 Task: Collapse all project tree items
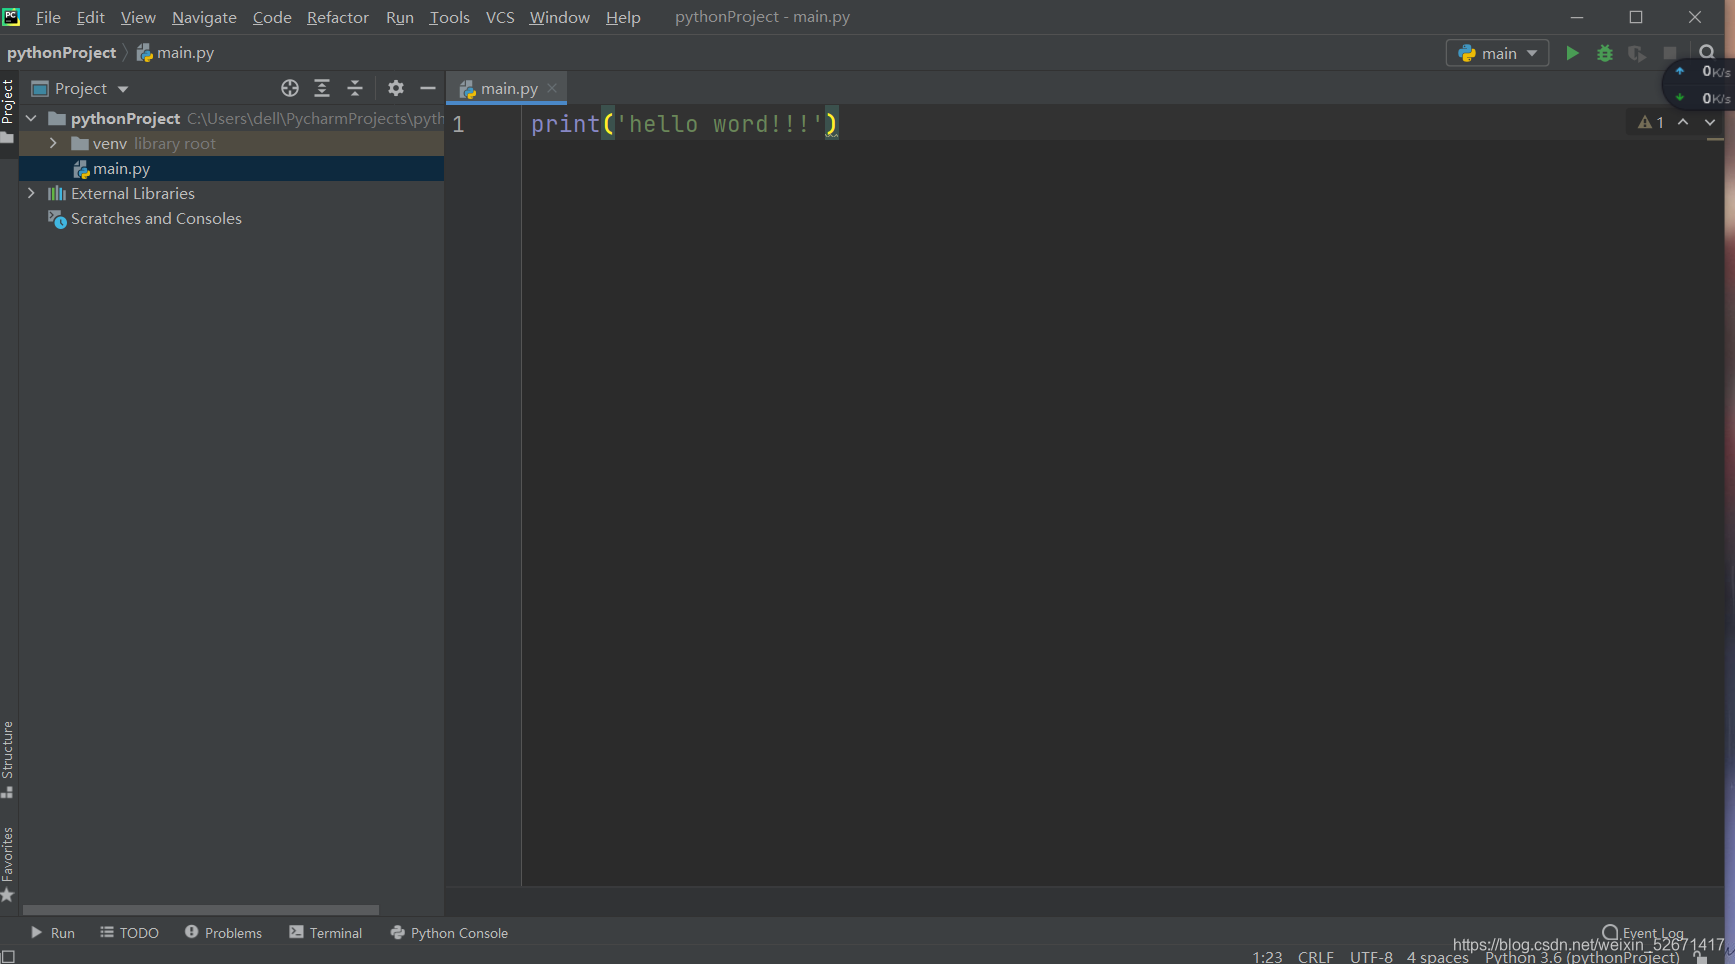[355, 88]
